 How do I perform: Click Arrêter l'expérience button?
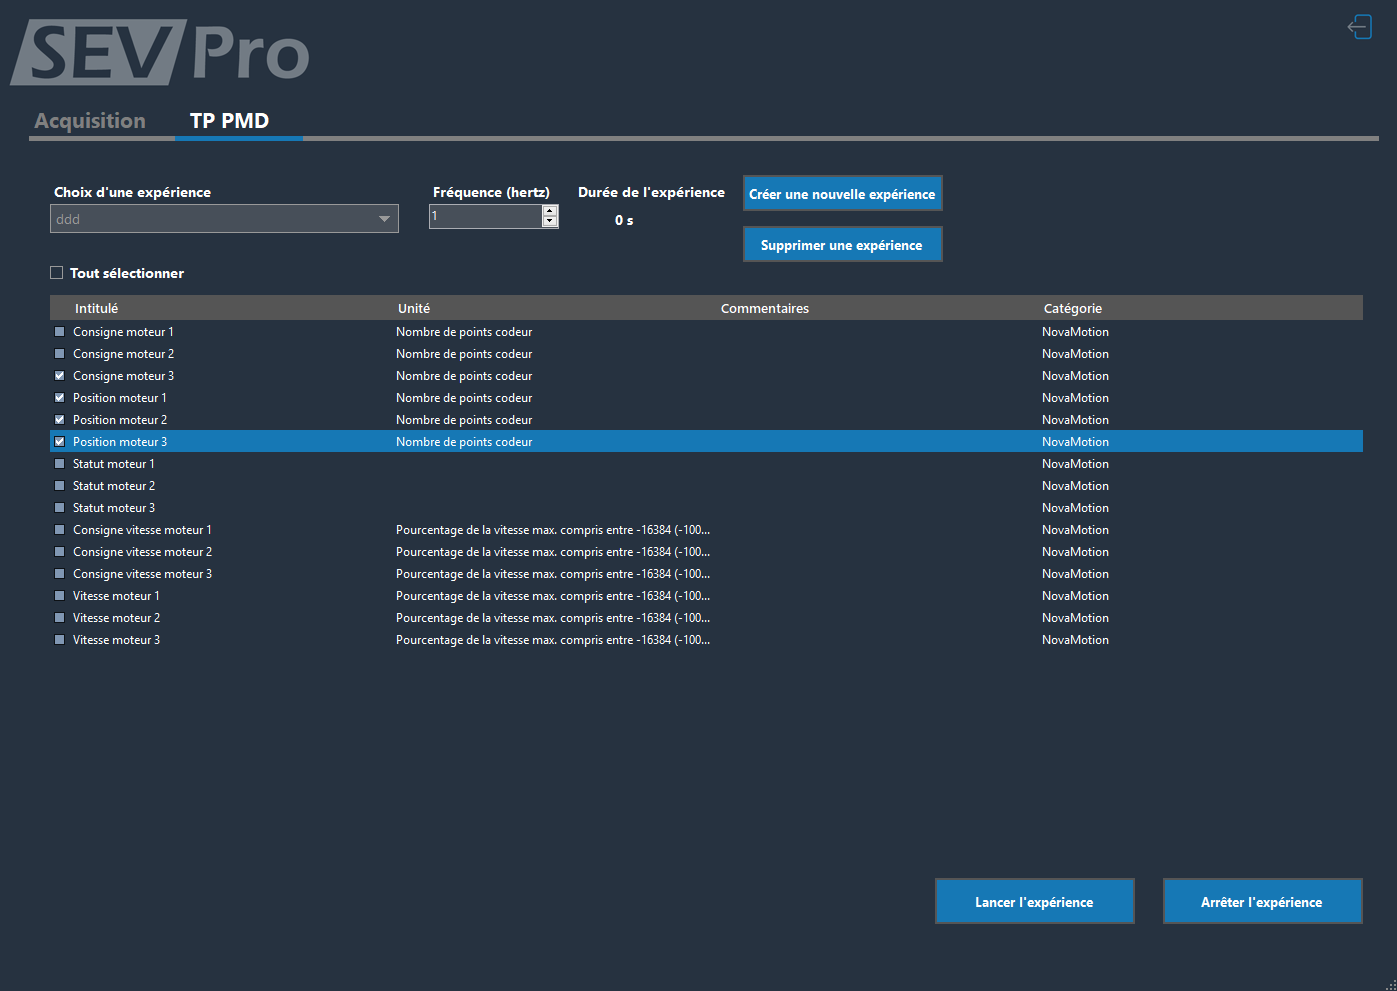click(1262, 902)
